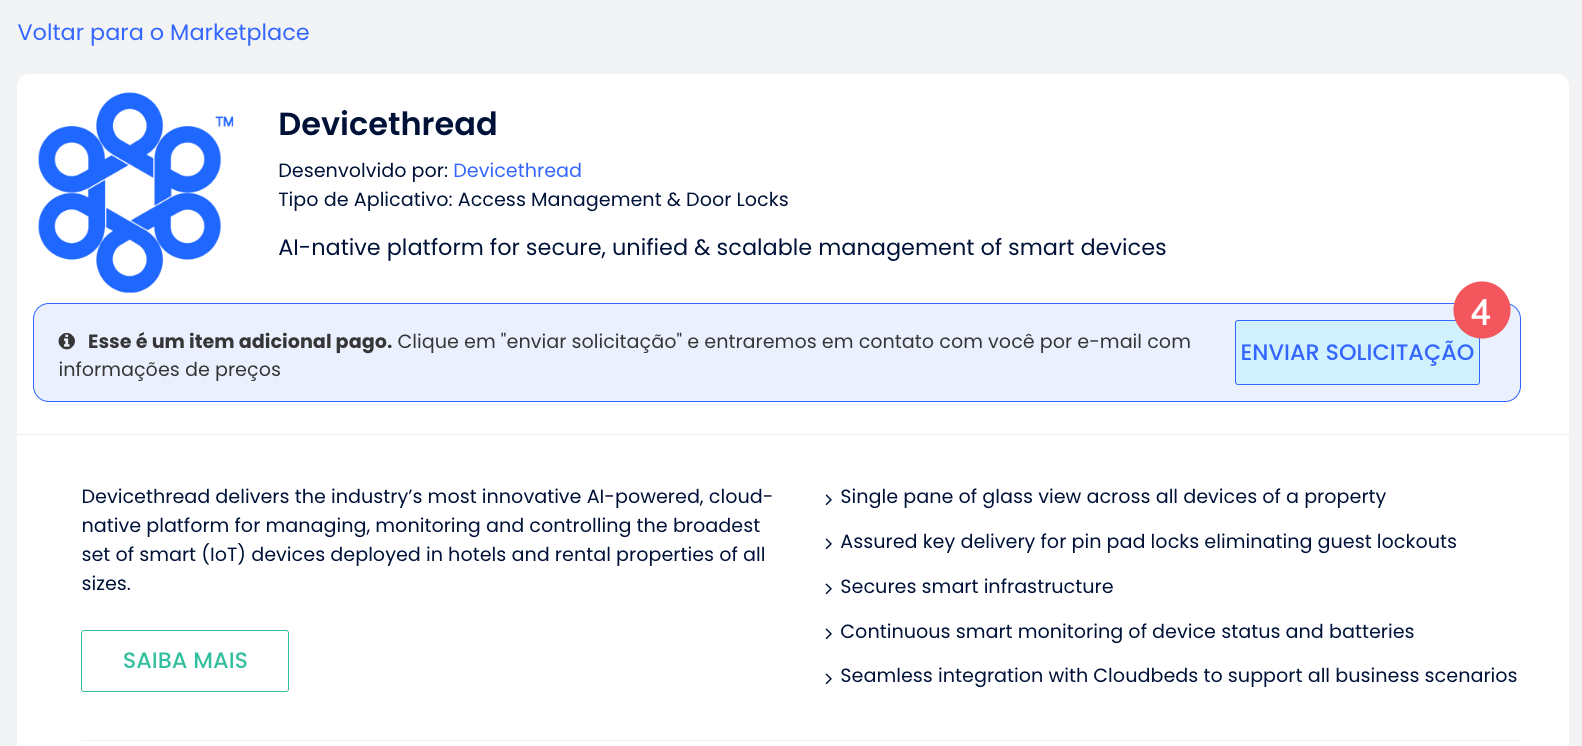Image resolution: width=1582 pixels, height=746 pixels.
Task: Click the TM trademark symbol beside the logo
Action: [225, 122]
